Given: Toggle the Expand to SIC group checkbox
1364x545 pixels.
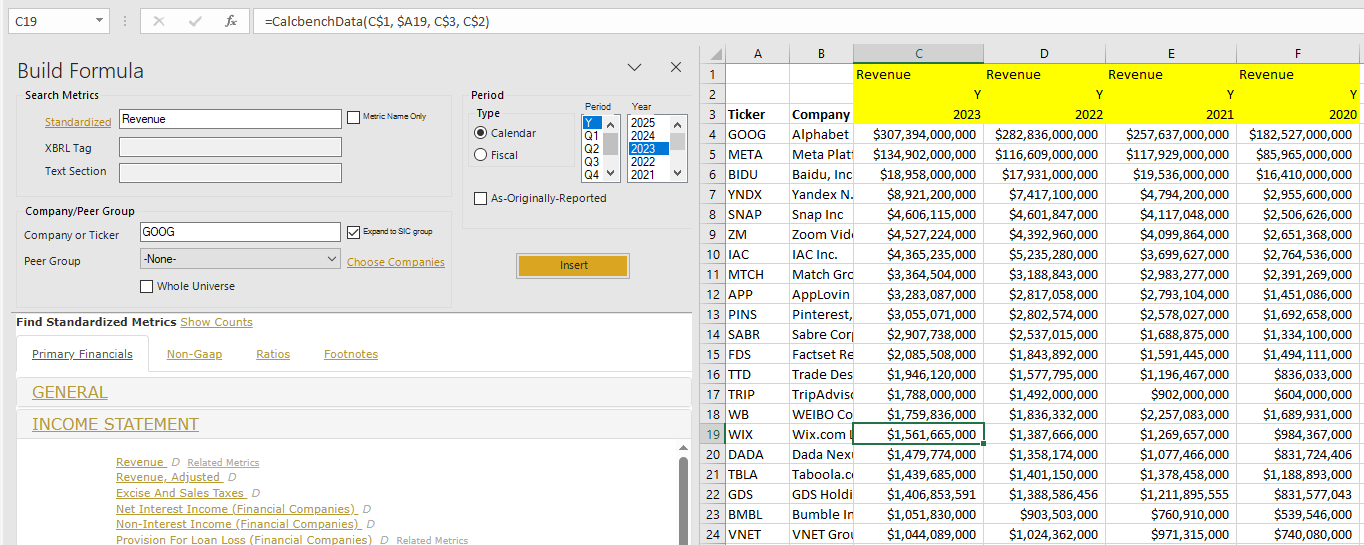Looking at the screenshot, I should (x=353, y=232).
